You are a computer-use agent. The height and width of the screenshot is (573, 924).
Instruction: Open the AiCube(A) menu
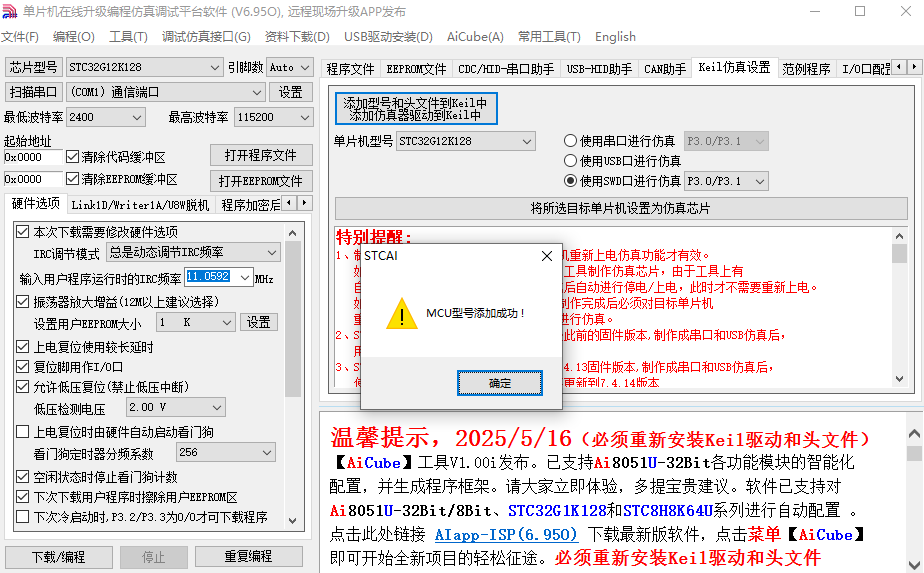pyautogui.click(x=475, y=37)
